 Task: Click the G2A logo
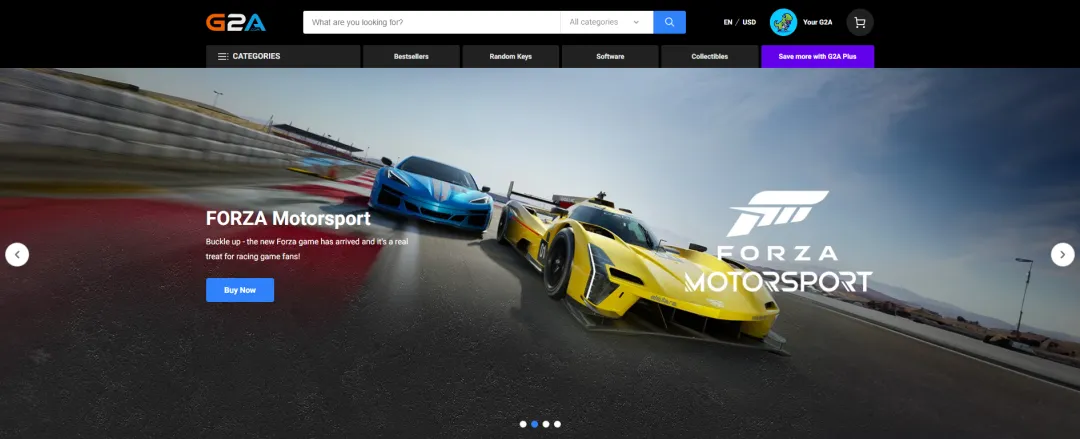click(x=236, y=22)
